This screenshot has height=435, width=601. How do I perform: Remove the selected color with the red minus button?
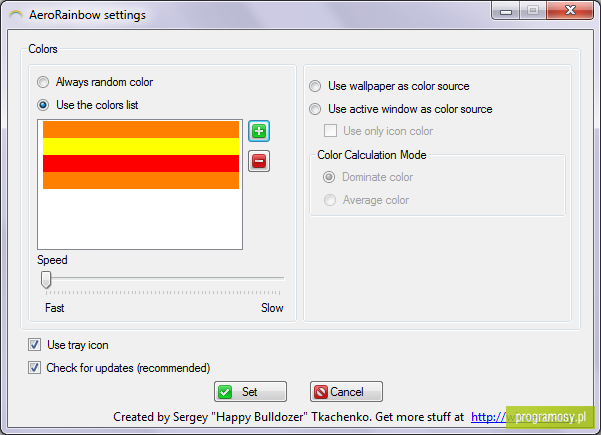pyautogui.click(x=259, y=161)
